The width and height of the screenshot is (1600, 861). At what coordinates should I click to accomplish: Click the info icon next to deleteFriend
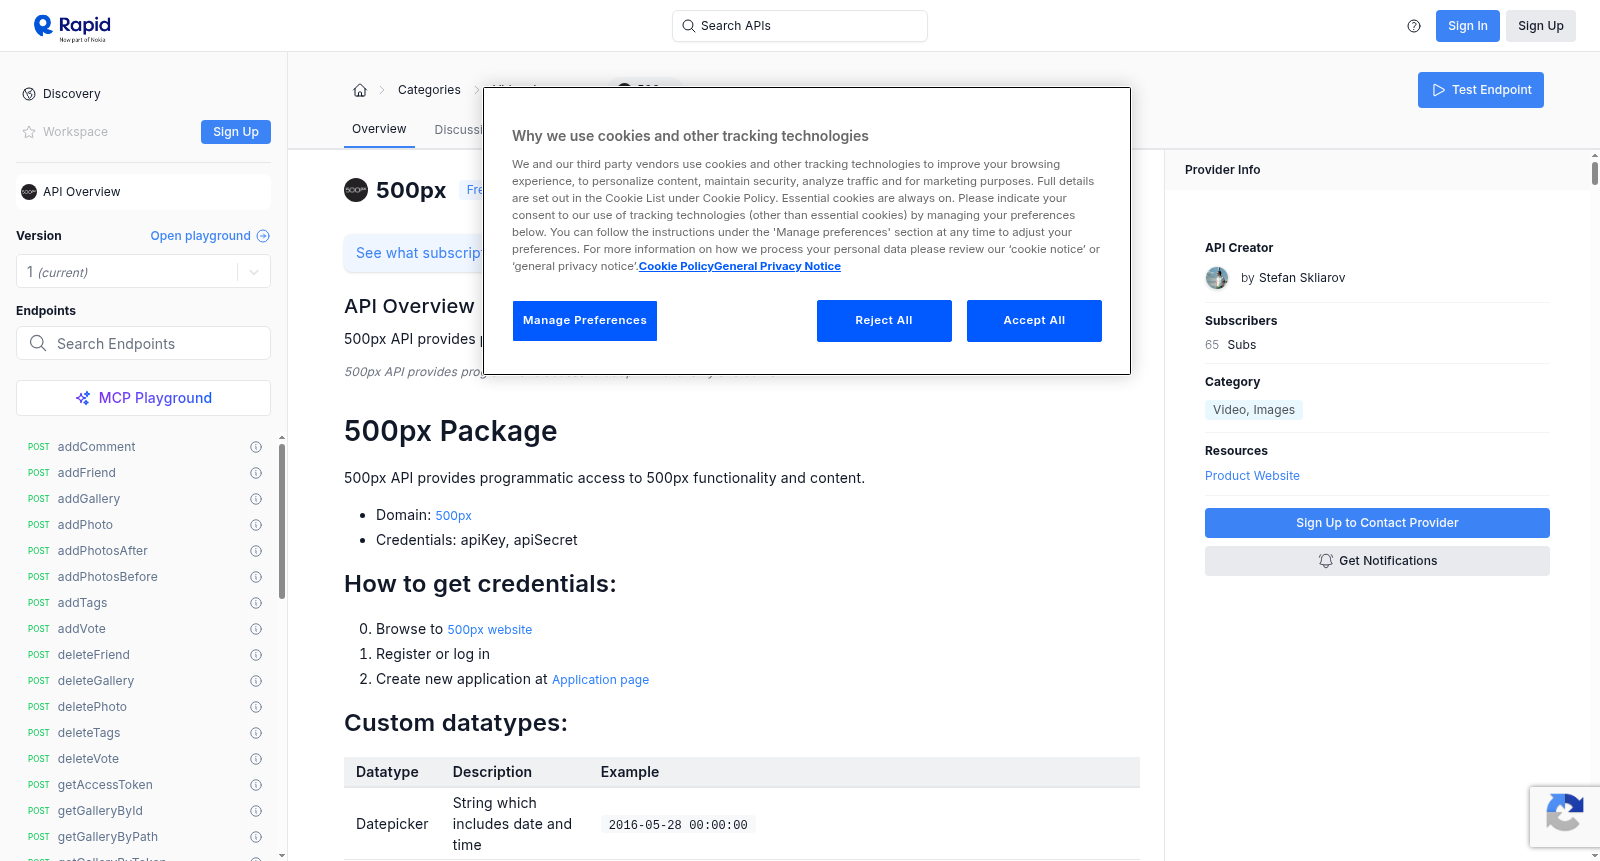click(x=256, y=655)
